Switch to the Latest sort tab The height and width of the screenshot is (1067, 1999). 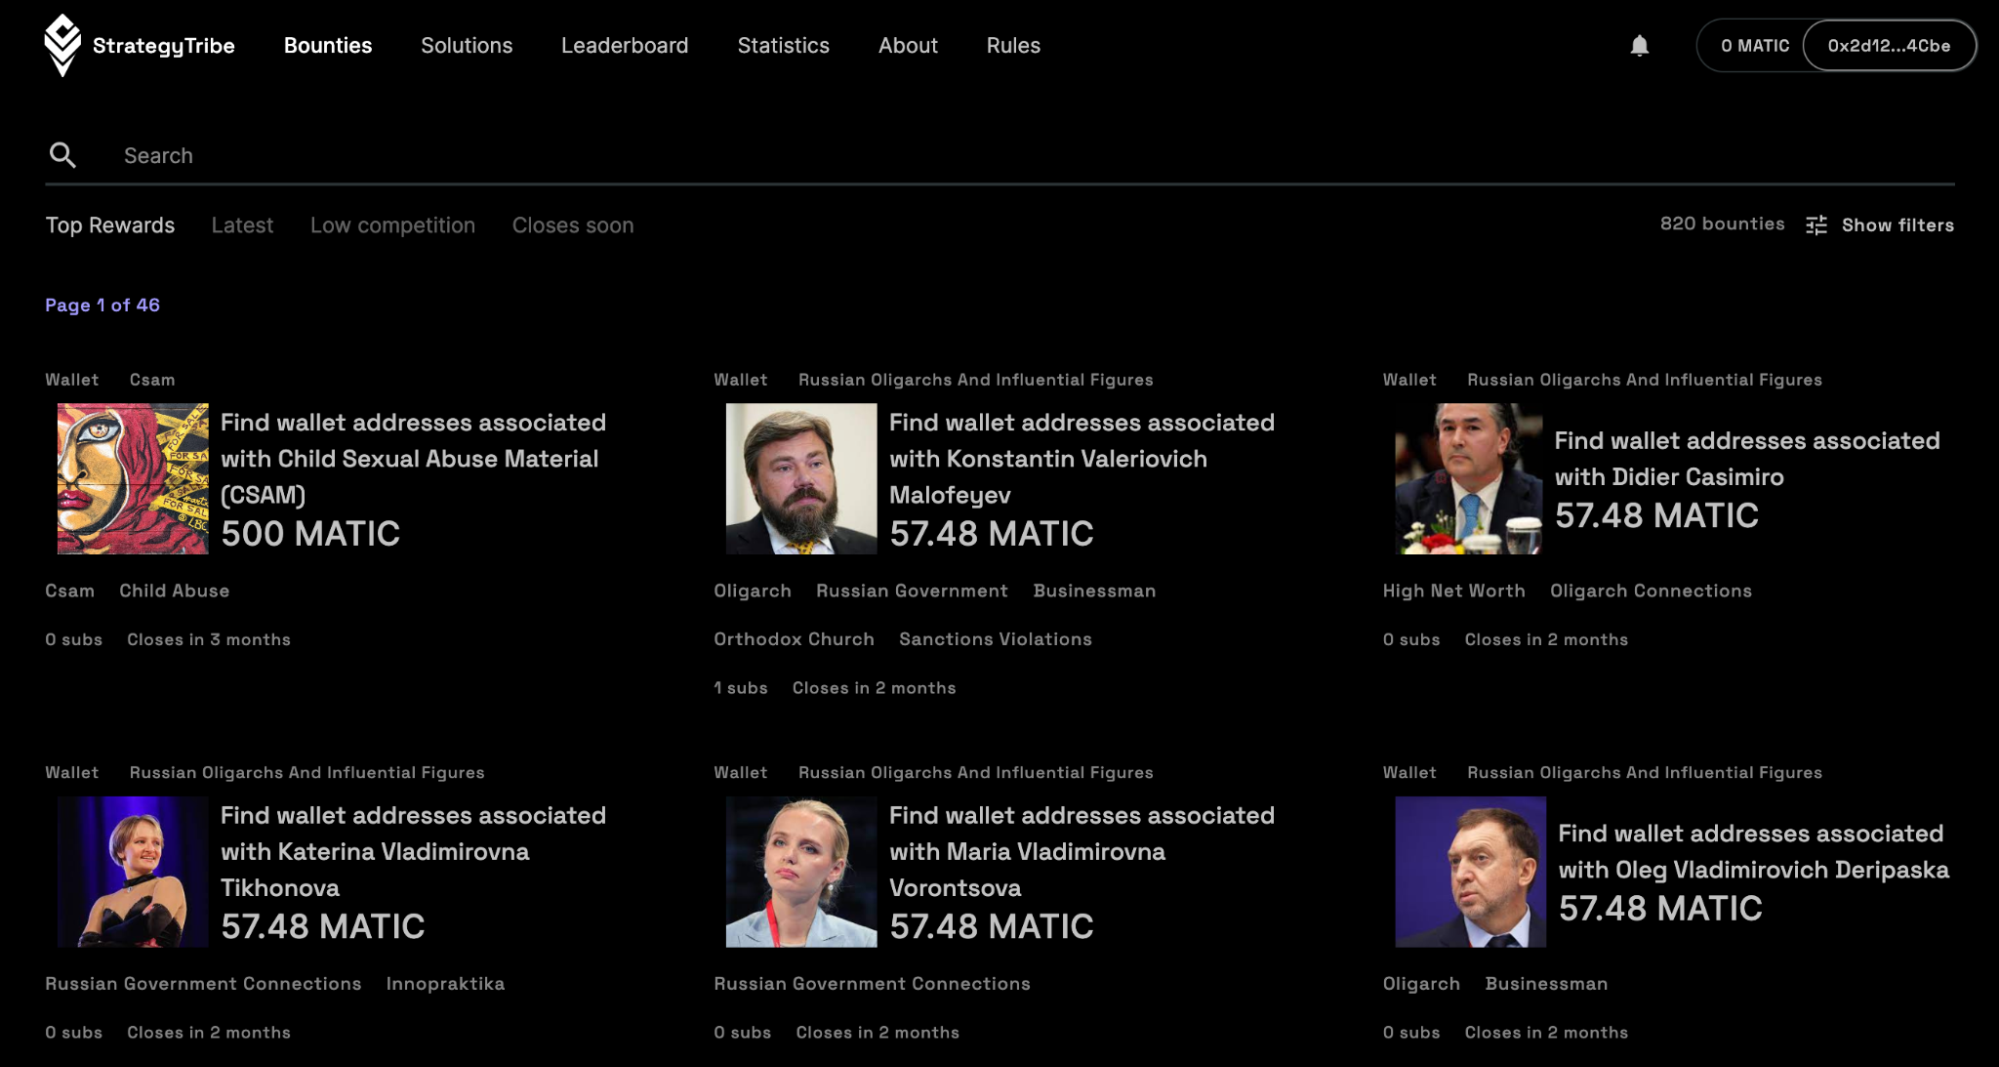pos(242,225)
